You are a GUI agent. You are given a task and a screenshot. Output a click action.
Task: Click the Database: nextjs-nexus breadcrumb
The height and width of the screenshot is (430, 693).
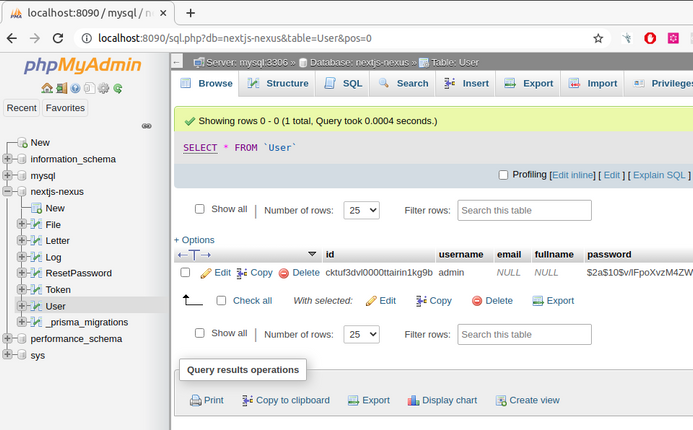pyautogui.click(x=359, y=62)
